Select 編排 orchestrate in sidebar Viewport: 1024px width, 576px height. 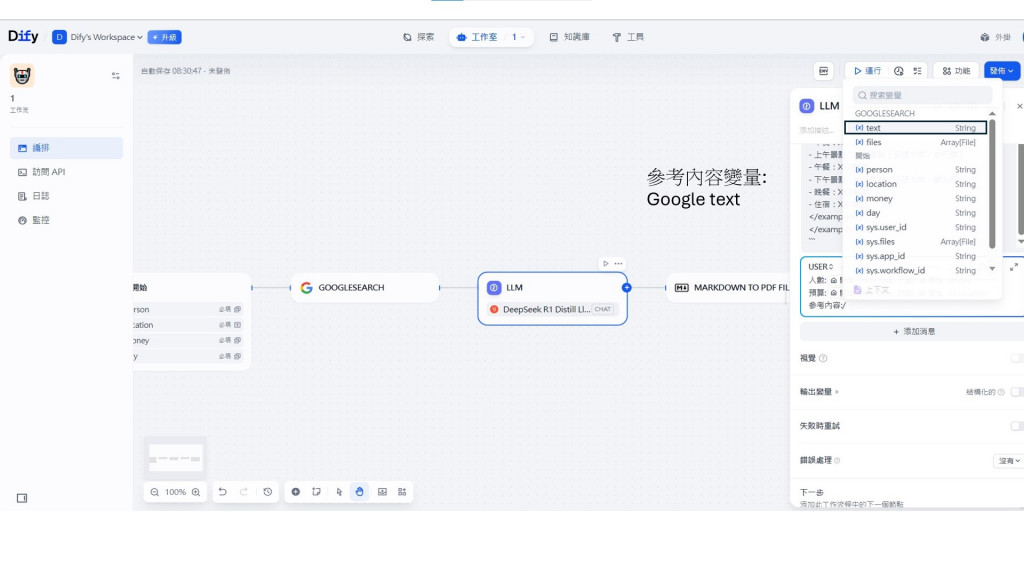pyautogui.click(x=66, y=148)
